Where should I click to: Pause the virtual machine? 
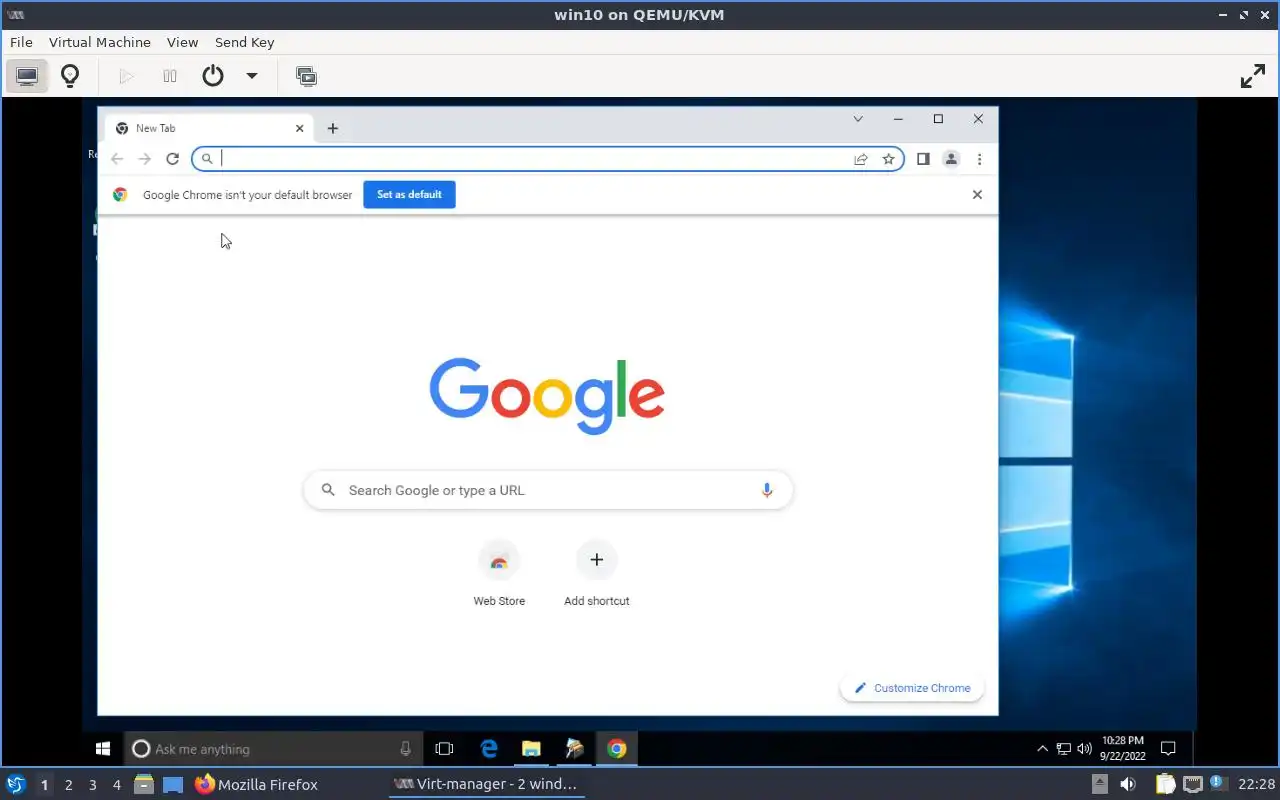[170, 76]
